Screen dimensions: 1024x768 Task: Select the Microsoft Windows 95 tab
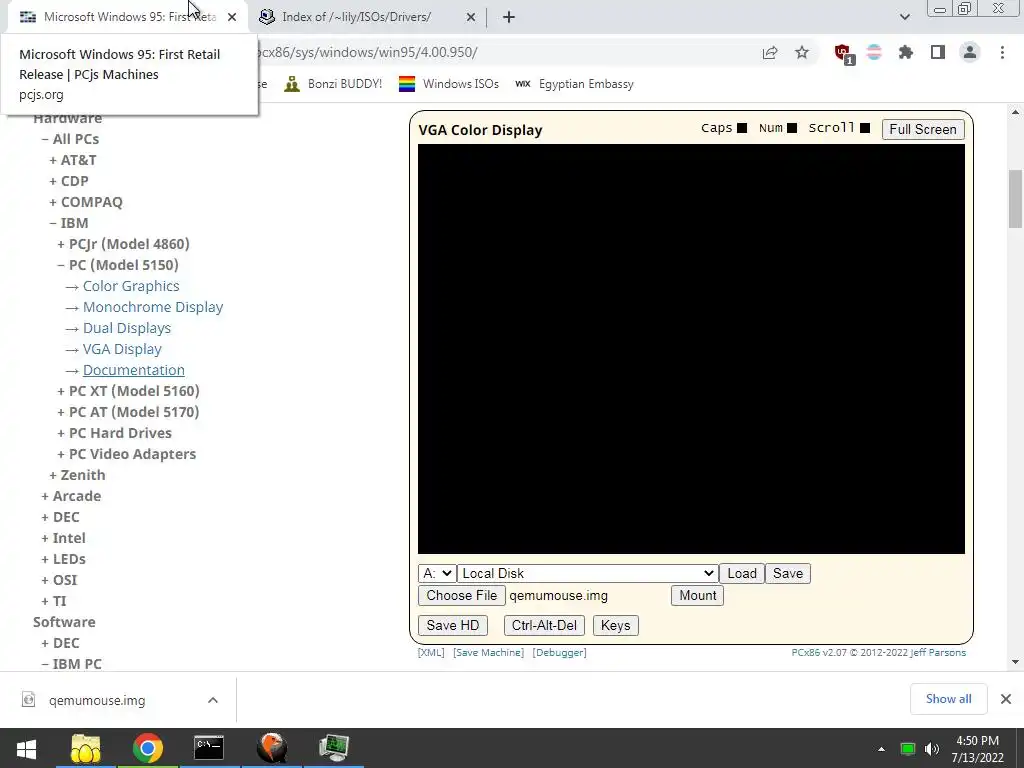(x=127, y=17)
